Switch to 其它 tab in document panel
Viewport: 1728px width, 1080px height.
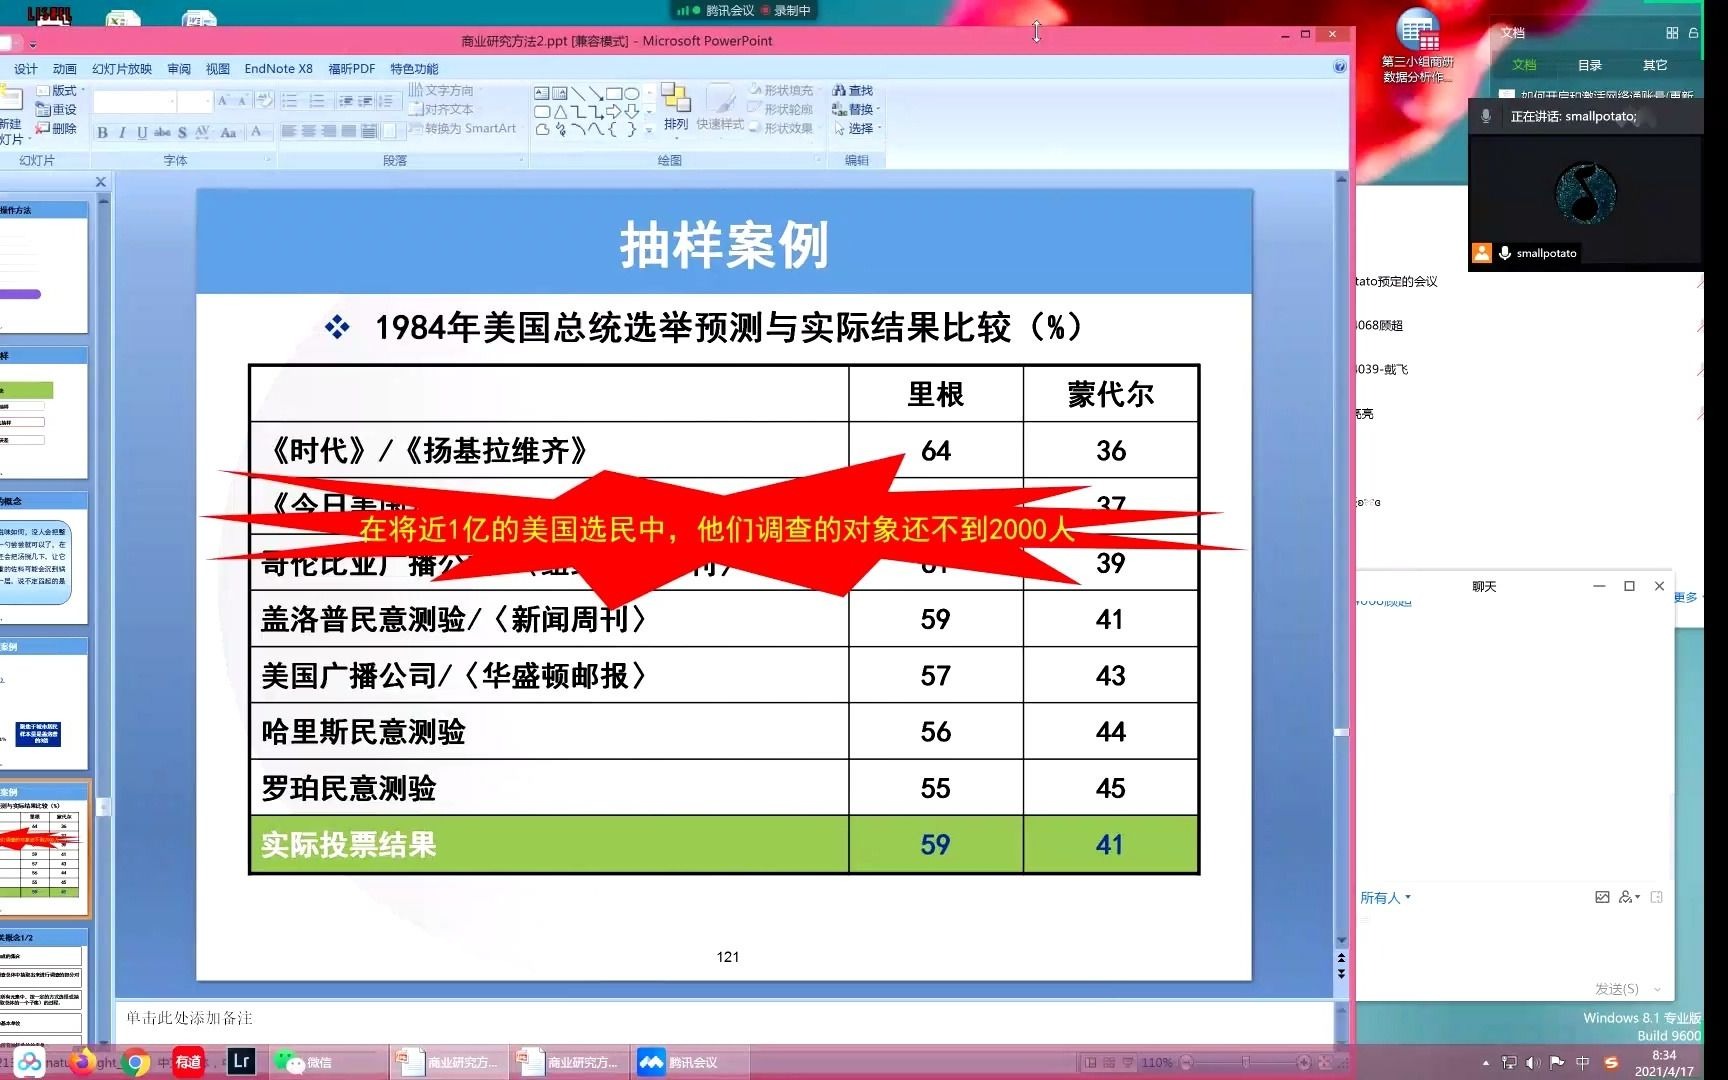click(1655, 65)
